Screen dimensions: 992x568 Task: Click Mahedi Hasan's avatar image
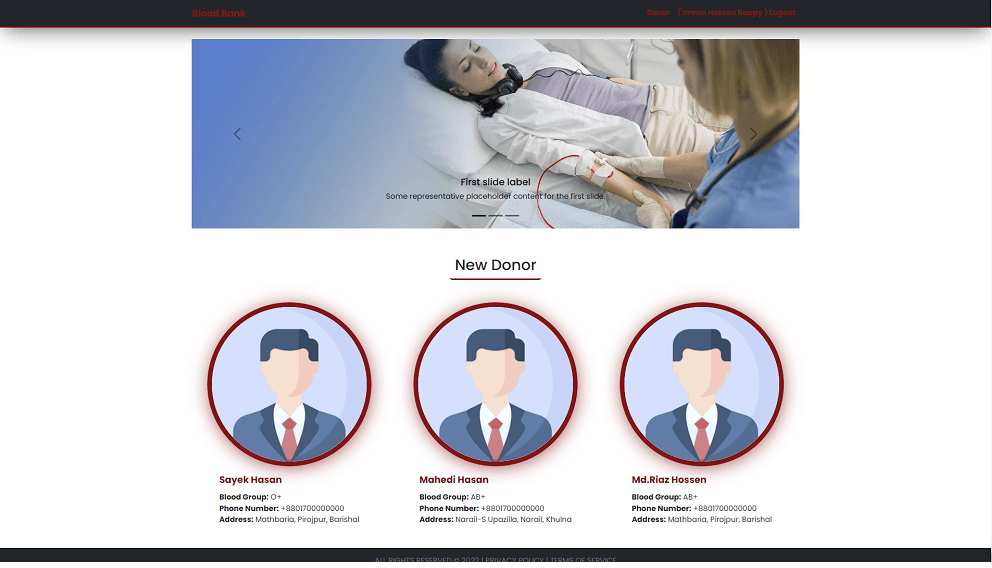click(x=495, y=385)
